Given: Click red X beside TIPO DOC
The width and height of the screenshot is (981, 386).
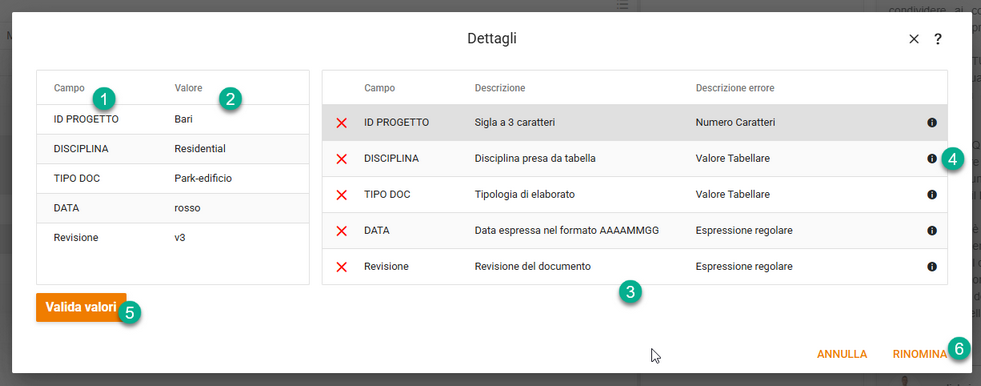Looking at the screenshot, I should coord(342,195).
